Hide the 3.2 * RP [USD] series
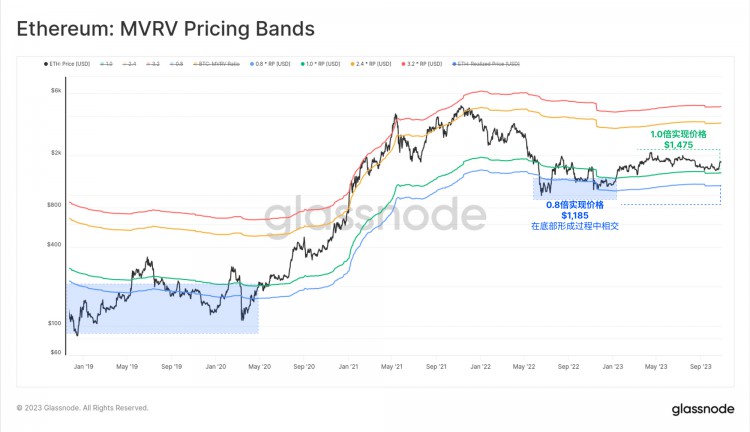The height and width of the screenshot is (432, 750). (422, 64)
